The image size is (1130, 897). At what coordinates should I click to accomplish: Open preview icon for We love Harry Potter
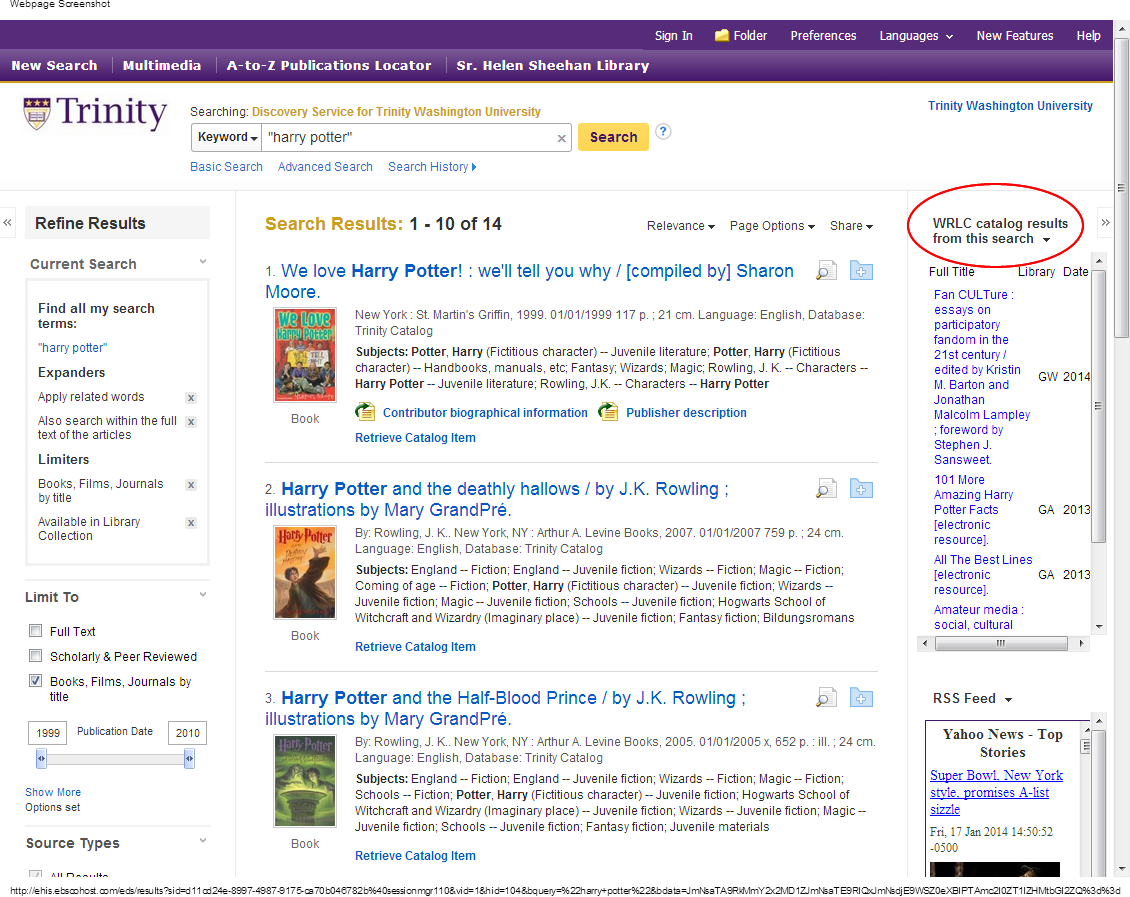click(826, 271)
